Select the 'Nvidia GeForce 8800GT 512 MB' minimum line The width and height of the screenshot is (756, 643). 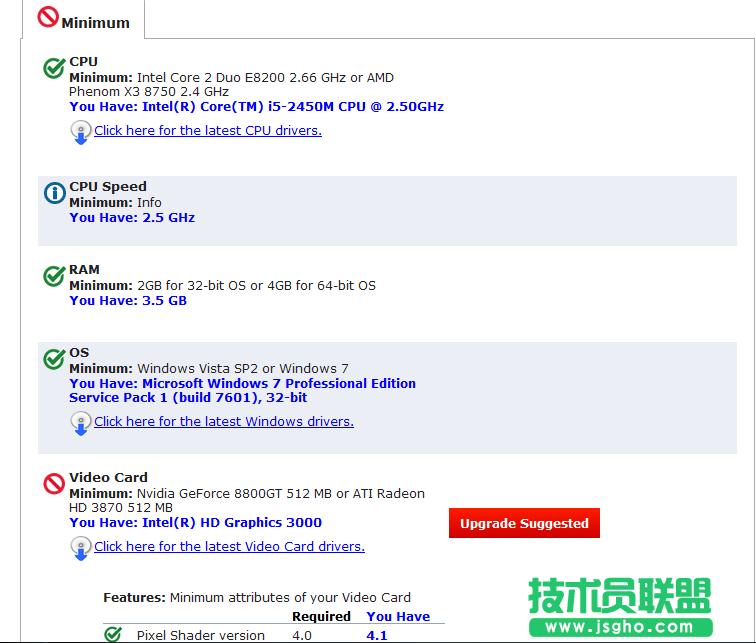pos(247,494)
